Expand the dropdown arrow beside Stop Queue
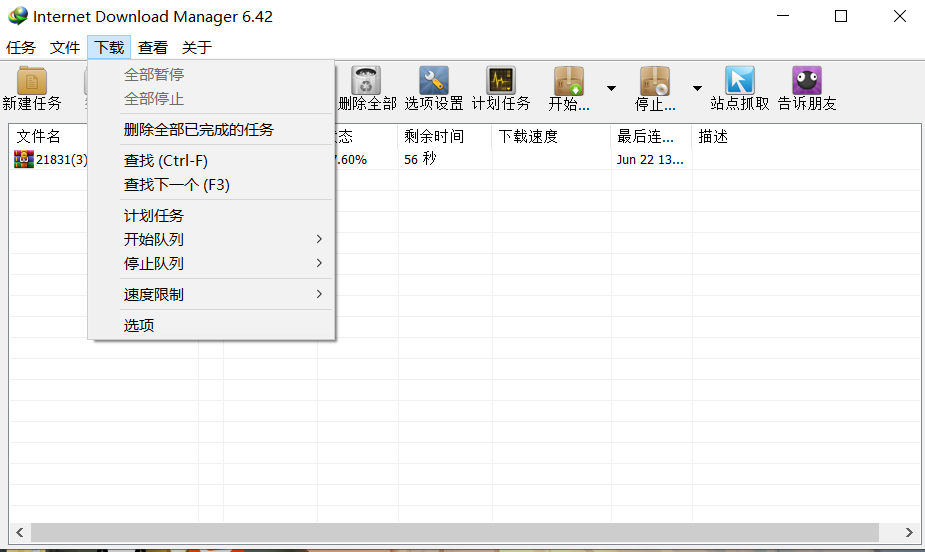The image size is (925, 552). (697, 88)
